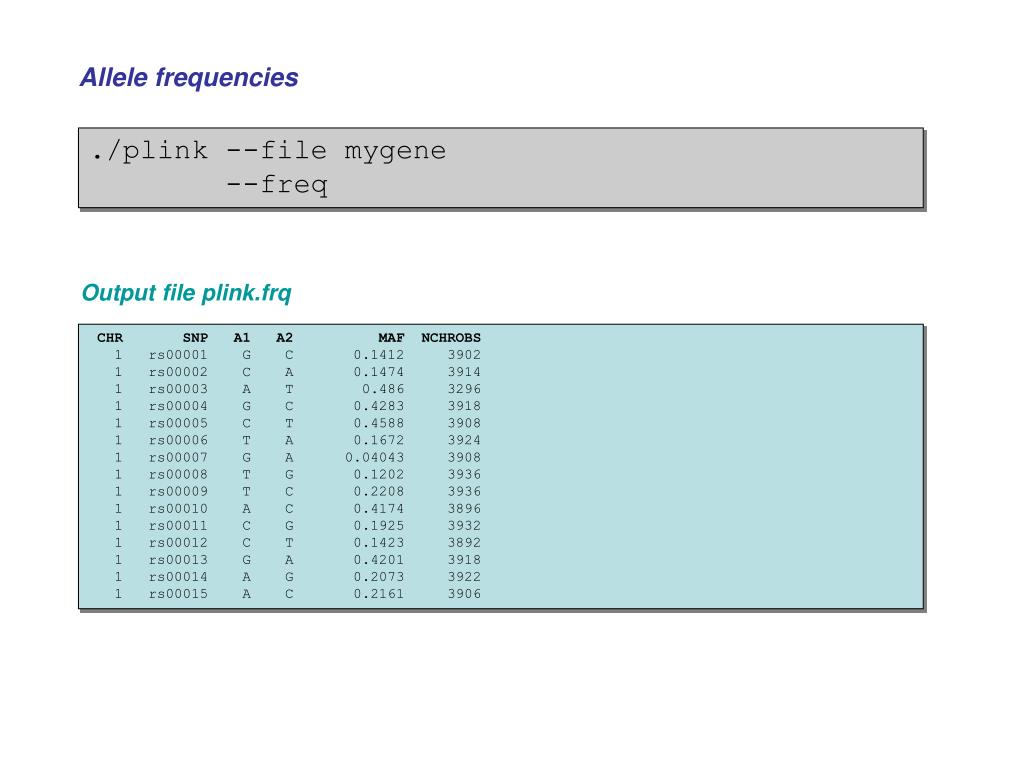Select SNP cell rs00013

tap(178, 560)
